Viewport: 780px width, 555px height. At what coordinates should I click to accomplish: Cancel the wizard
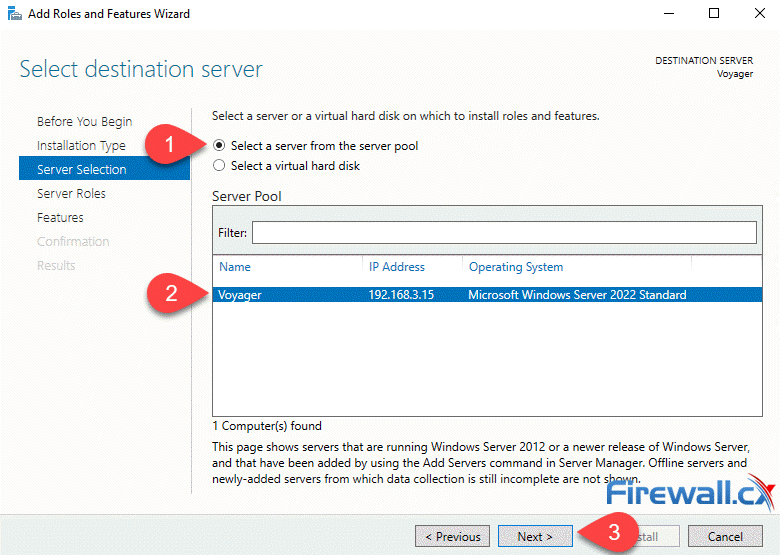pyautogui.click(x=725, y=536)
